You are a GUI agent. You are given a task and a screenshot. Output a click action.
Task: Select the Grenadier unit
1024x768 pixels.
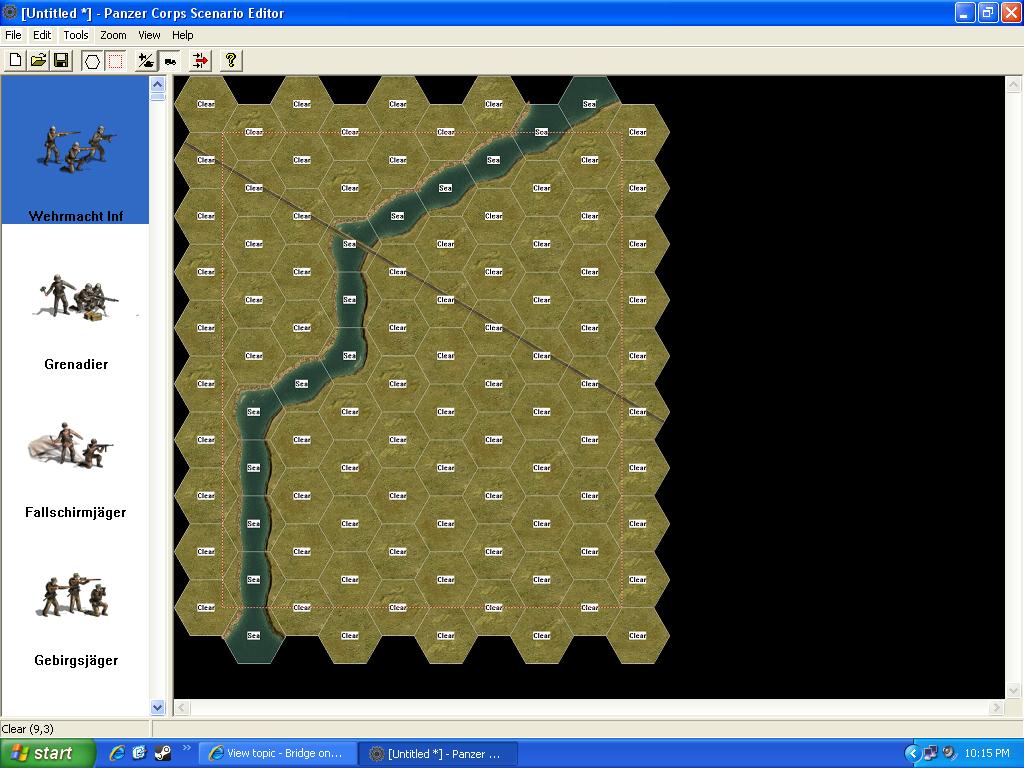[75, 298]
